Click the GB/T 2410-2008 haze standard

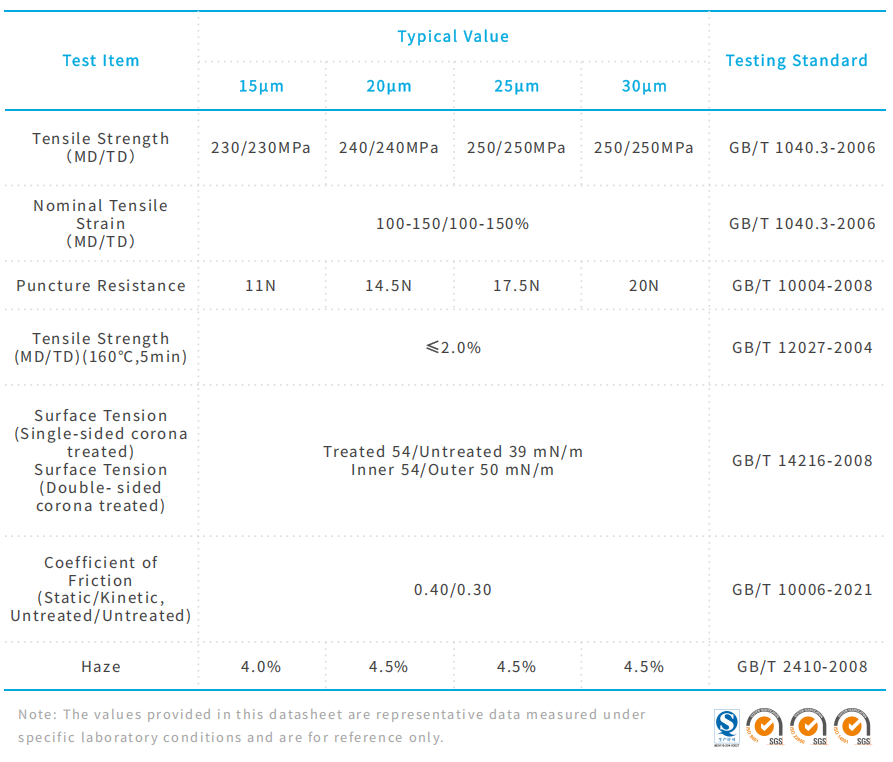tap(802, 667)
